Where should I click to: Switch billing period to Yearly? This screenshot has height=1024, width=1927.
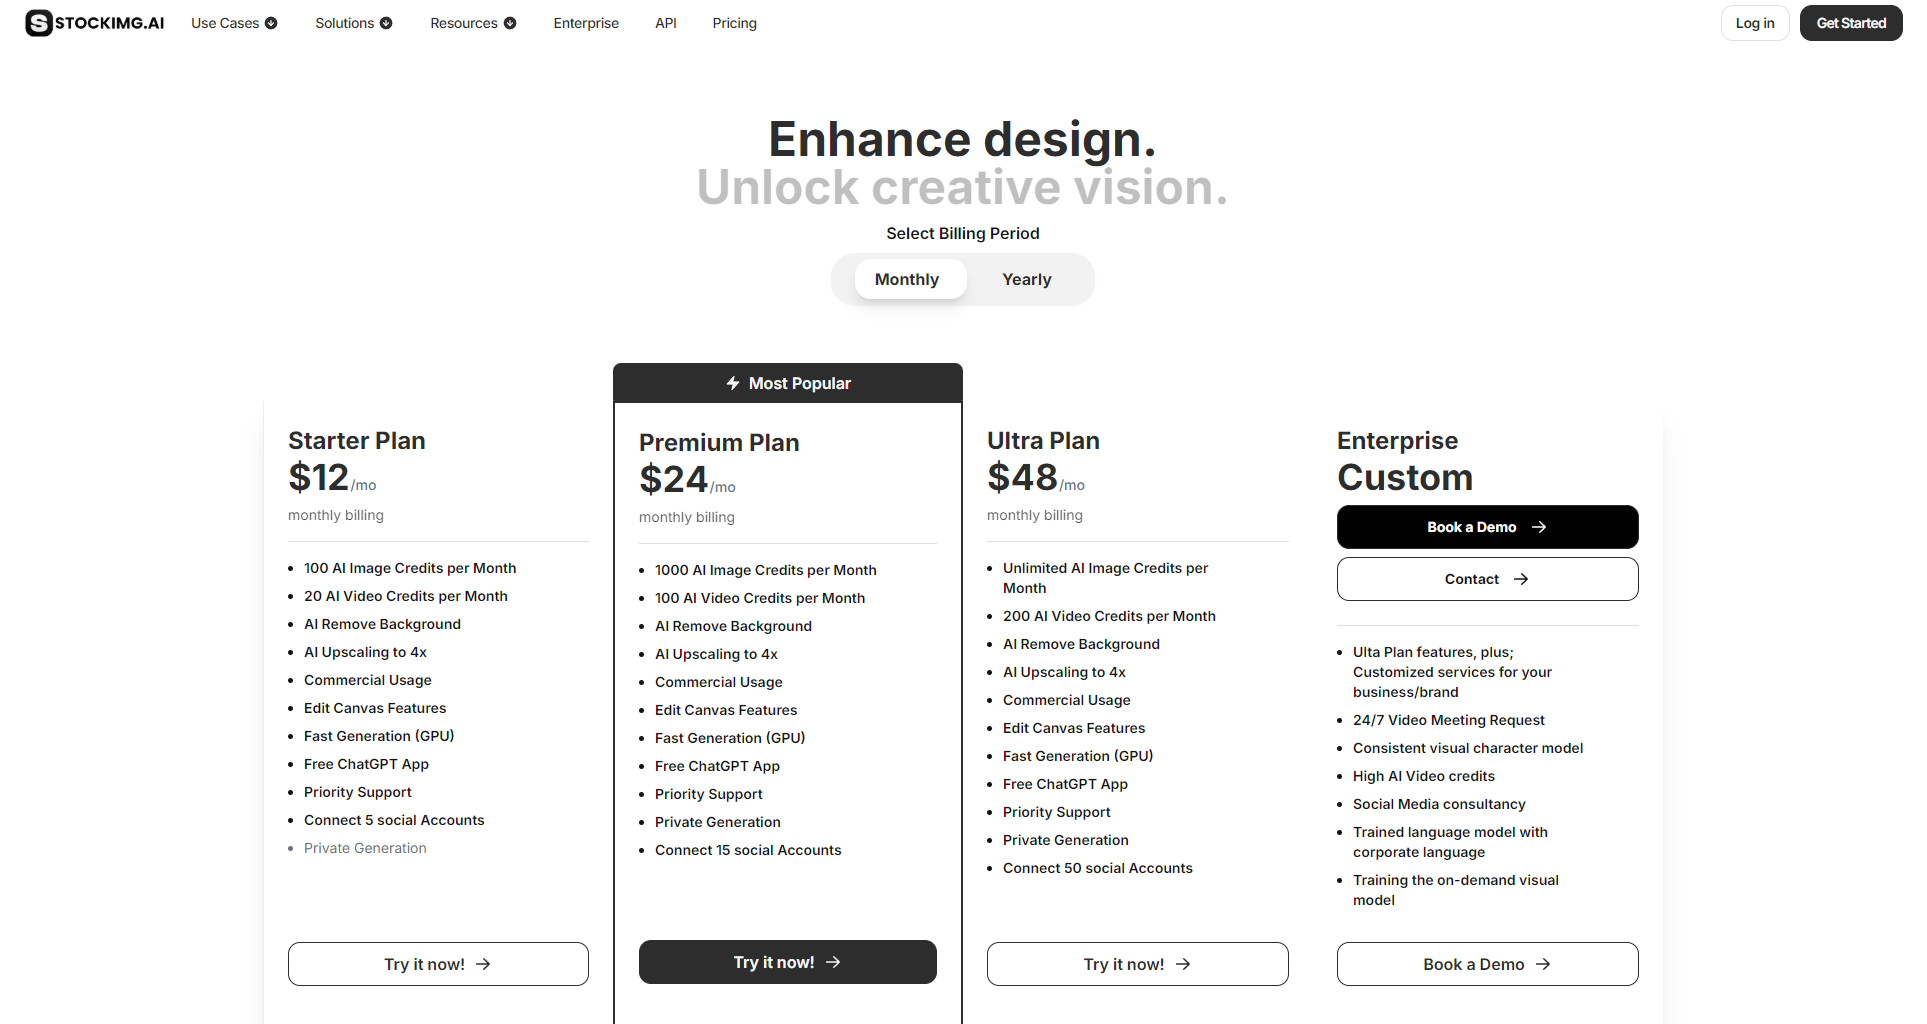coord(1026,280)
